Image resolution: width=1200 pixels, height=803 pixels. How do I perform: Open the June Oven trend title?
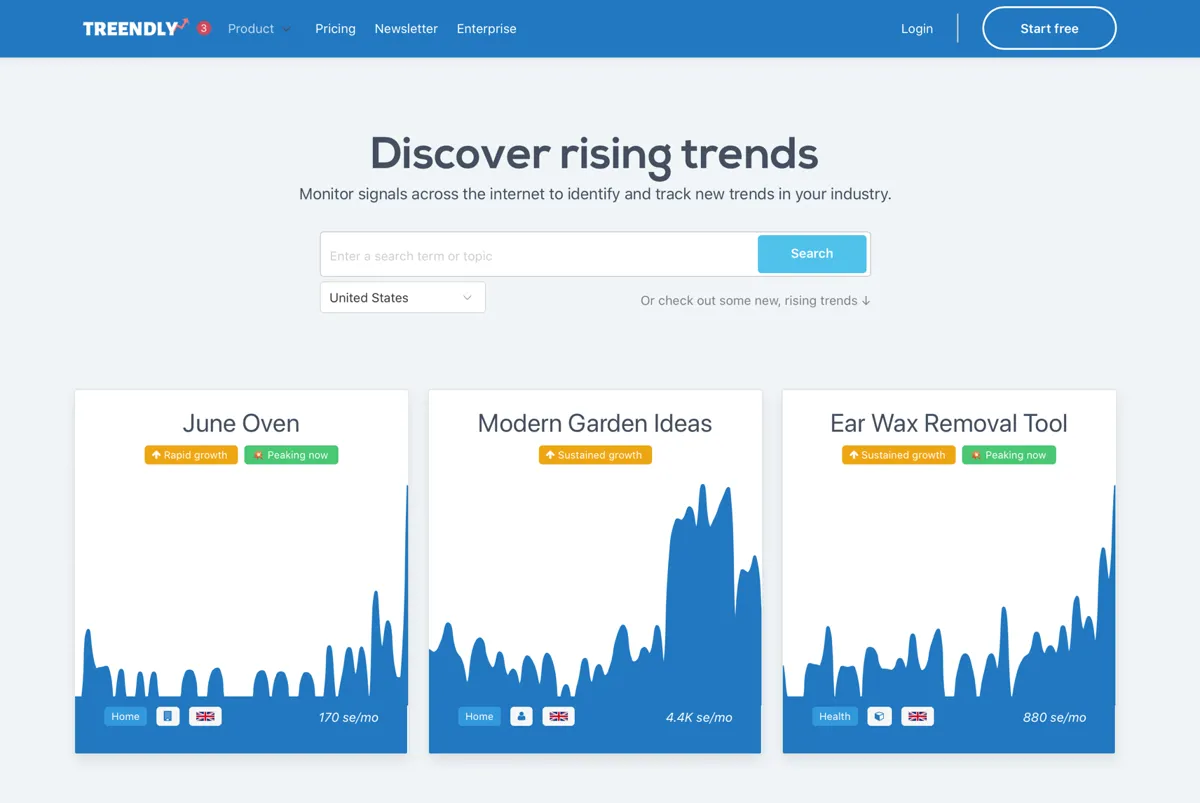pyautogui.click(x=241, y=423)
